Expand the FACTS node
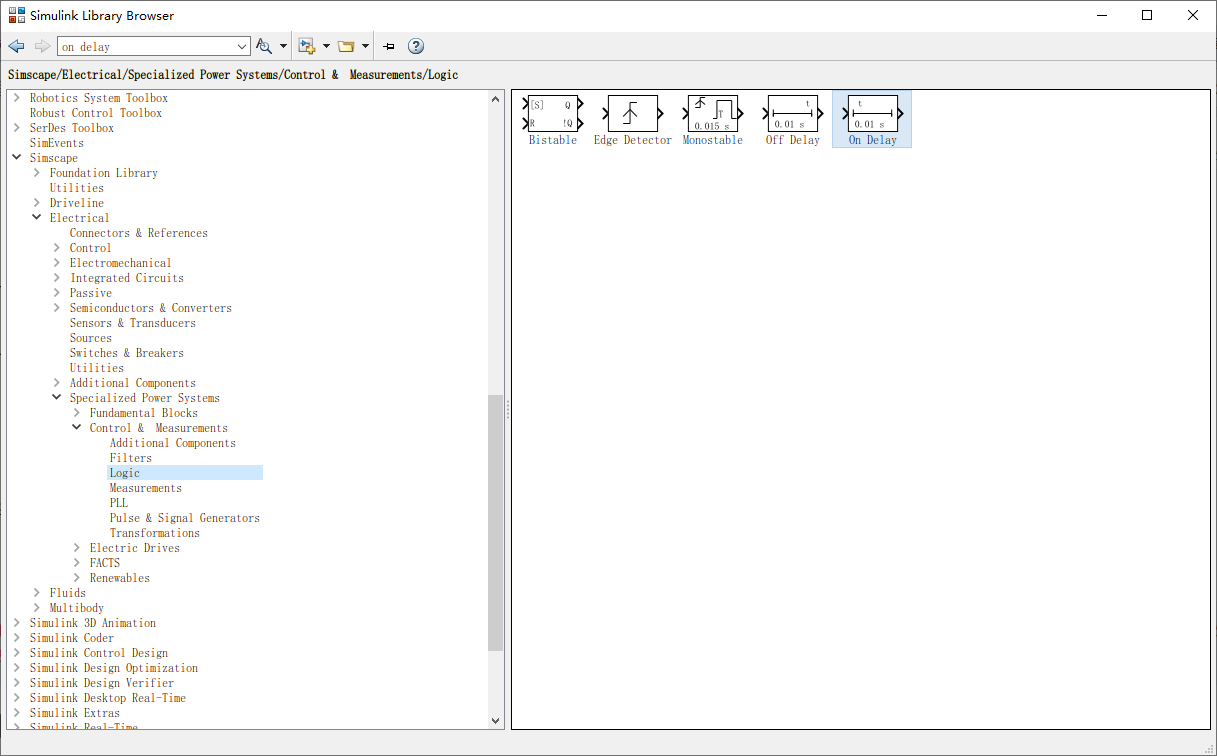The image size is (1217, 756). pyautogui.click(x=77, y=563)
